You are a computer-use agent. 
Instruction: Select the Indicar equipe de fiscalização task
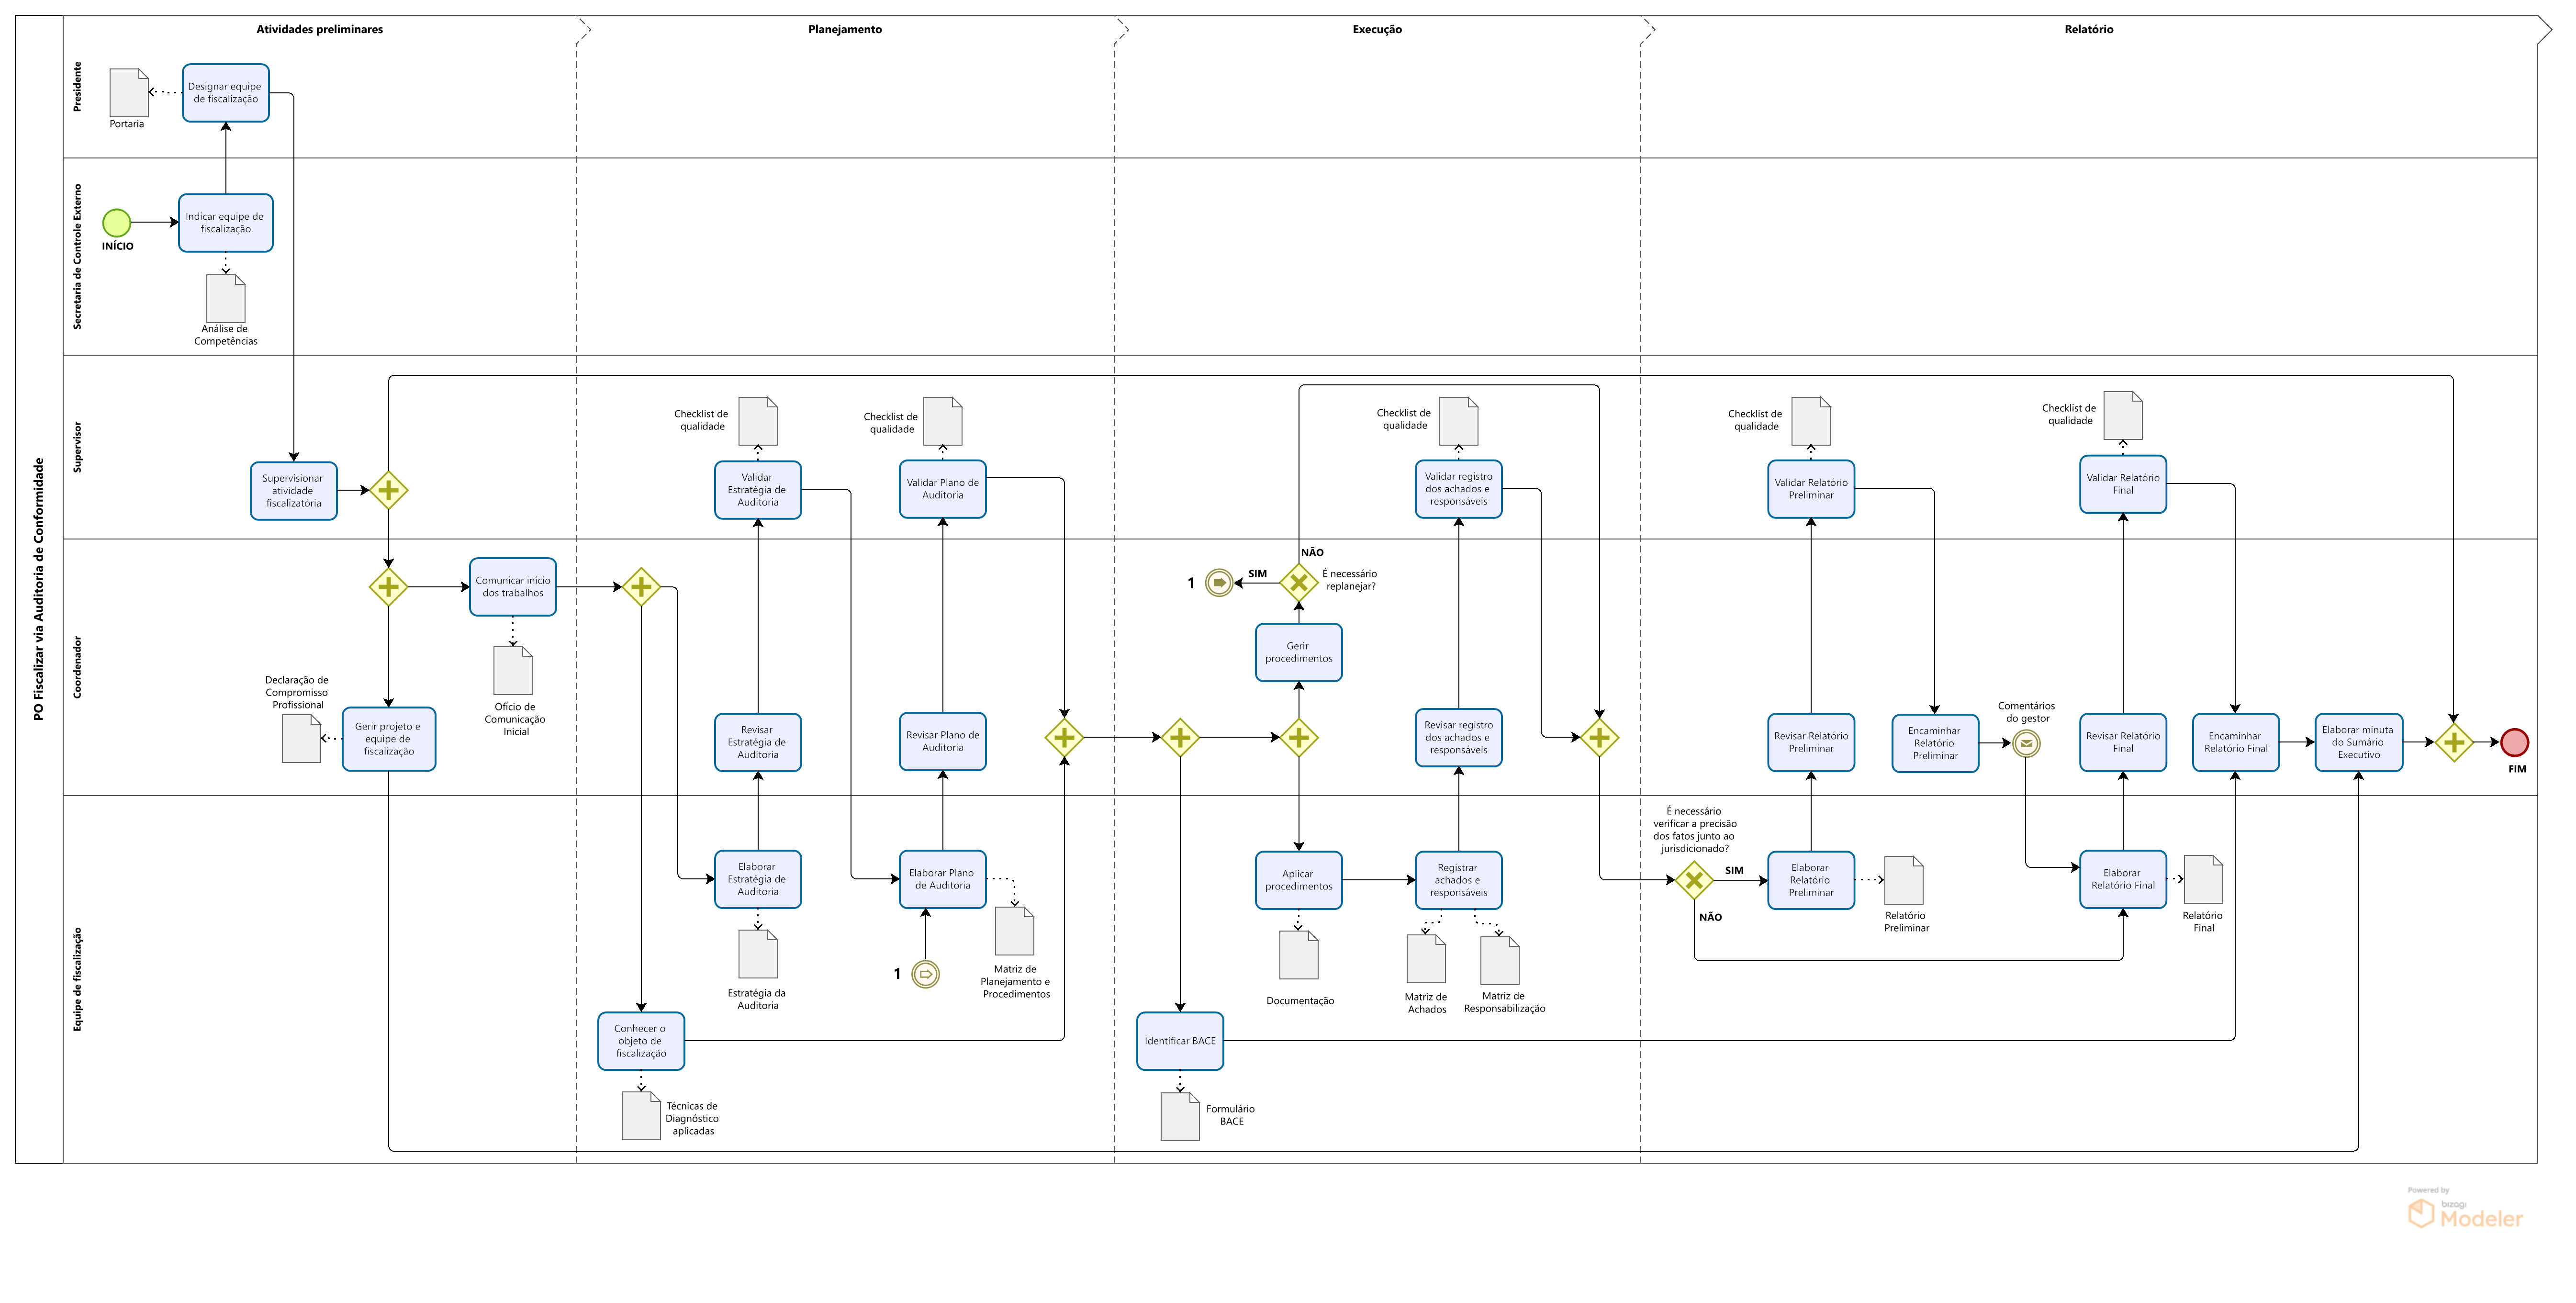[x=226, y=223]
